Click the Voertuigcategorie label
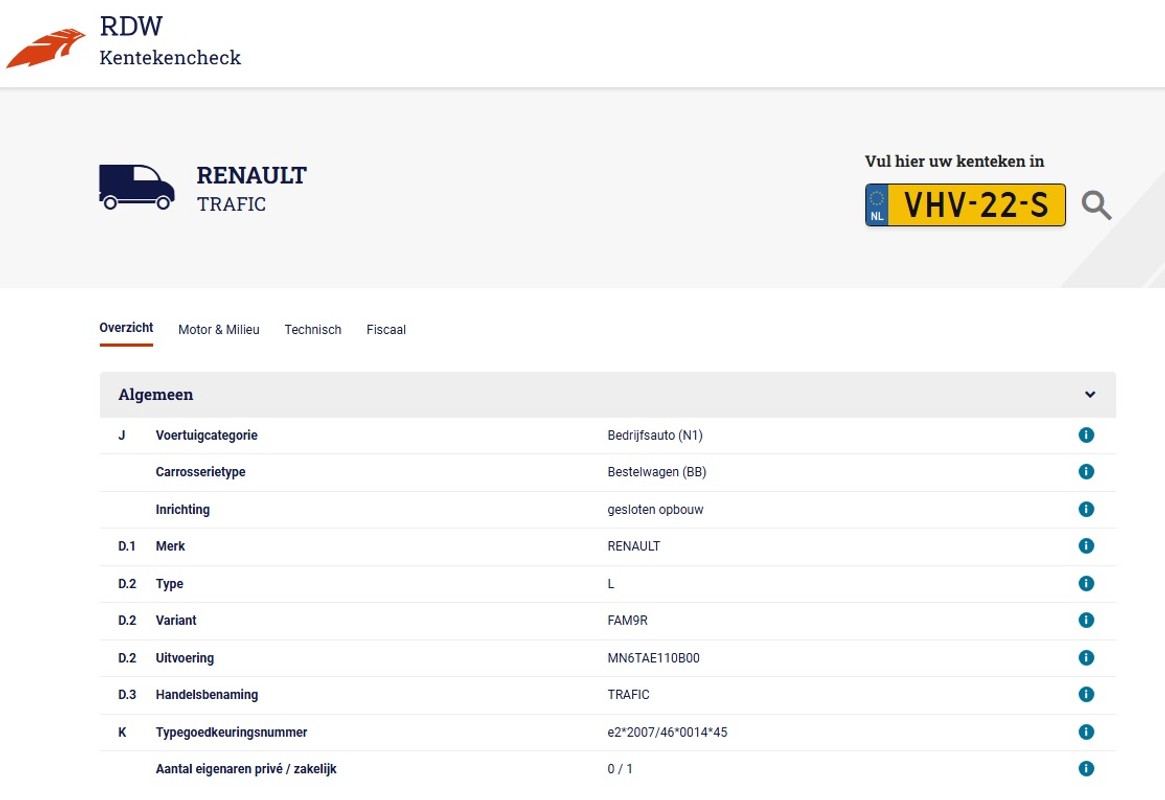This screenshot has width=1165, height=800. [x=207, y=435]
